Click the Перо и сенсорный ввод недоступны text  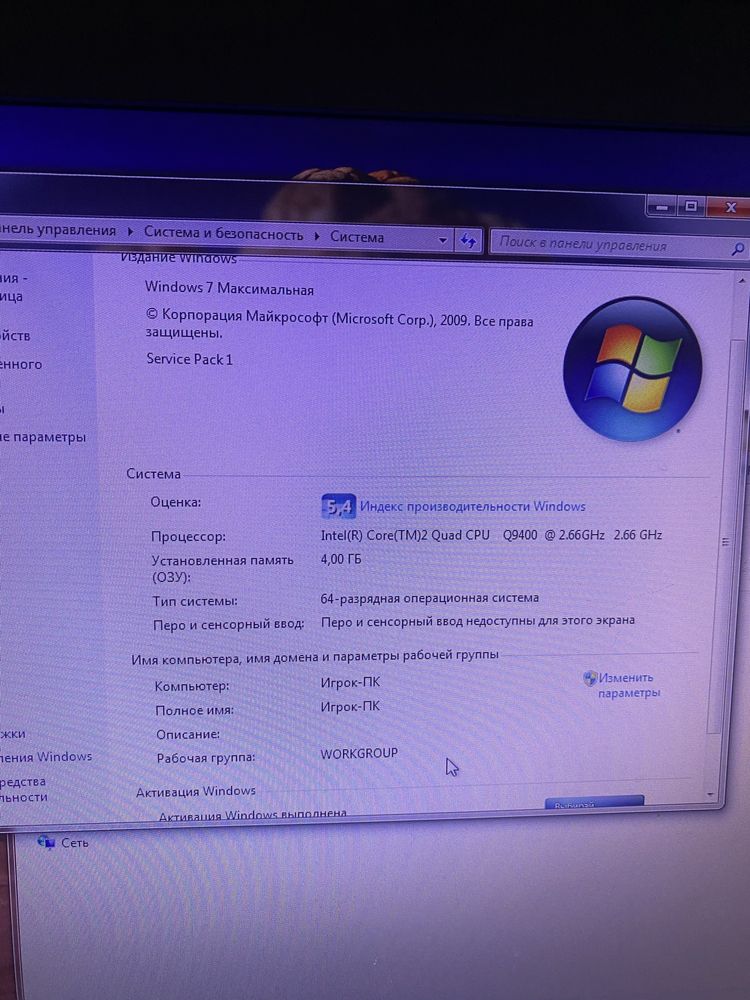(x=478, y=621)
